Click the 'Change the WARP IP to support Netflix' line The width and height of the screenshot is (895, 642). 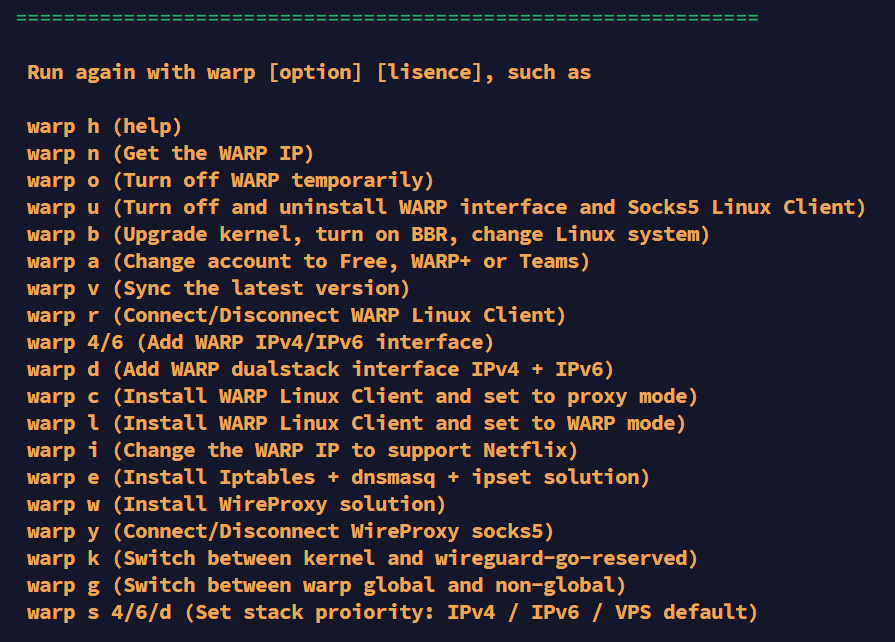302,450
